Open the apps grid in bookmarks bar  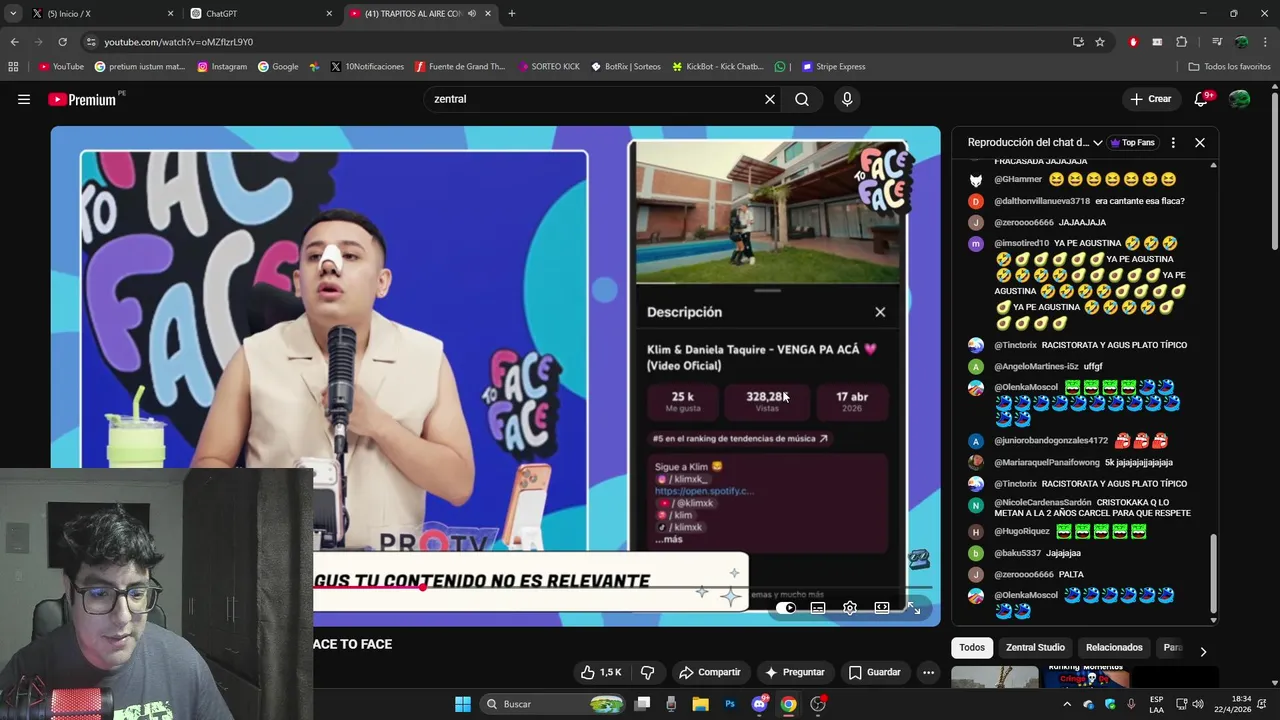click(x=13, y=67)
